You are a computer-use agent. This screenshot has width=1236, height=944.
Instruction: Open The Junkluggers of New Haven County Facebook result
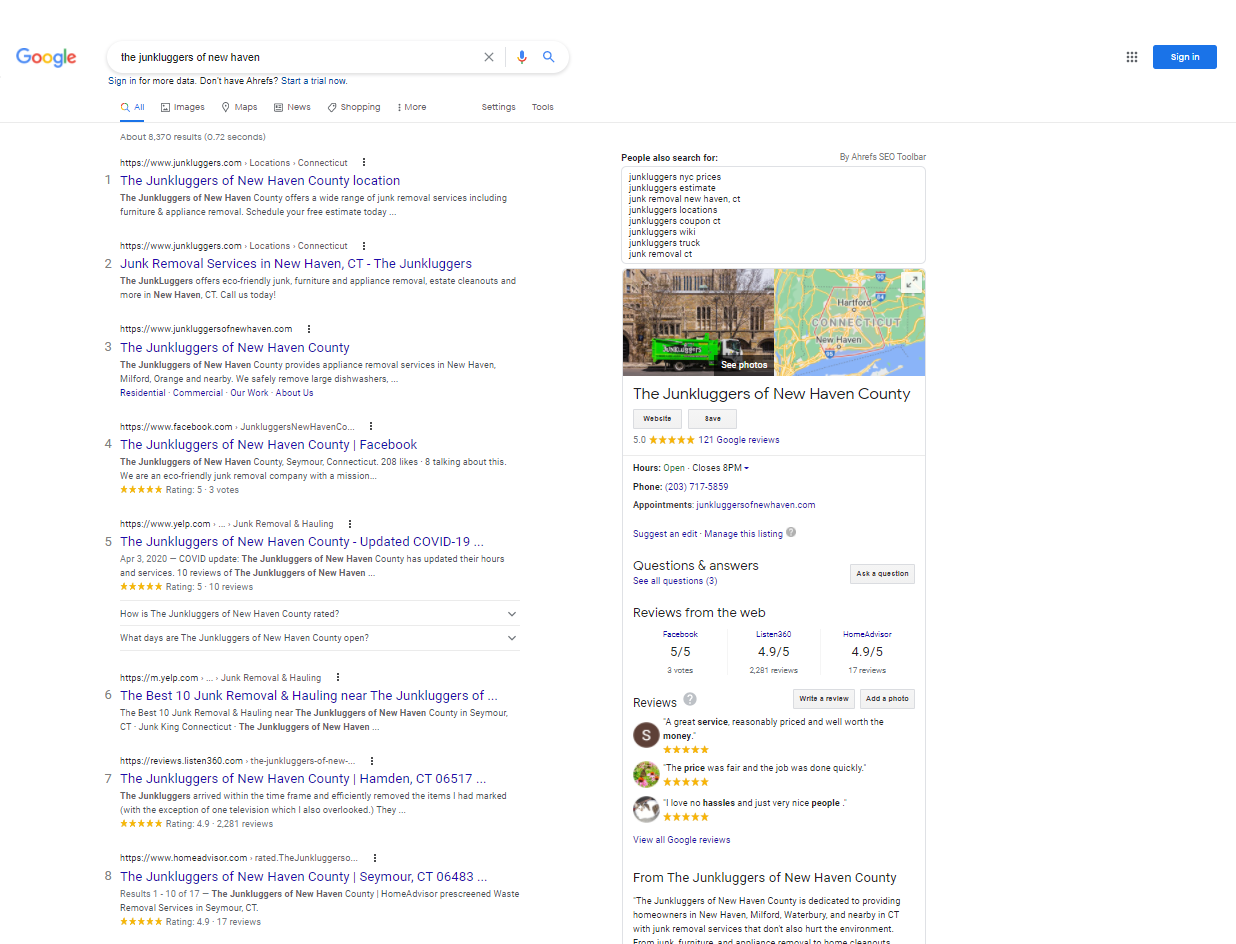coord(269,445)
